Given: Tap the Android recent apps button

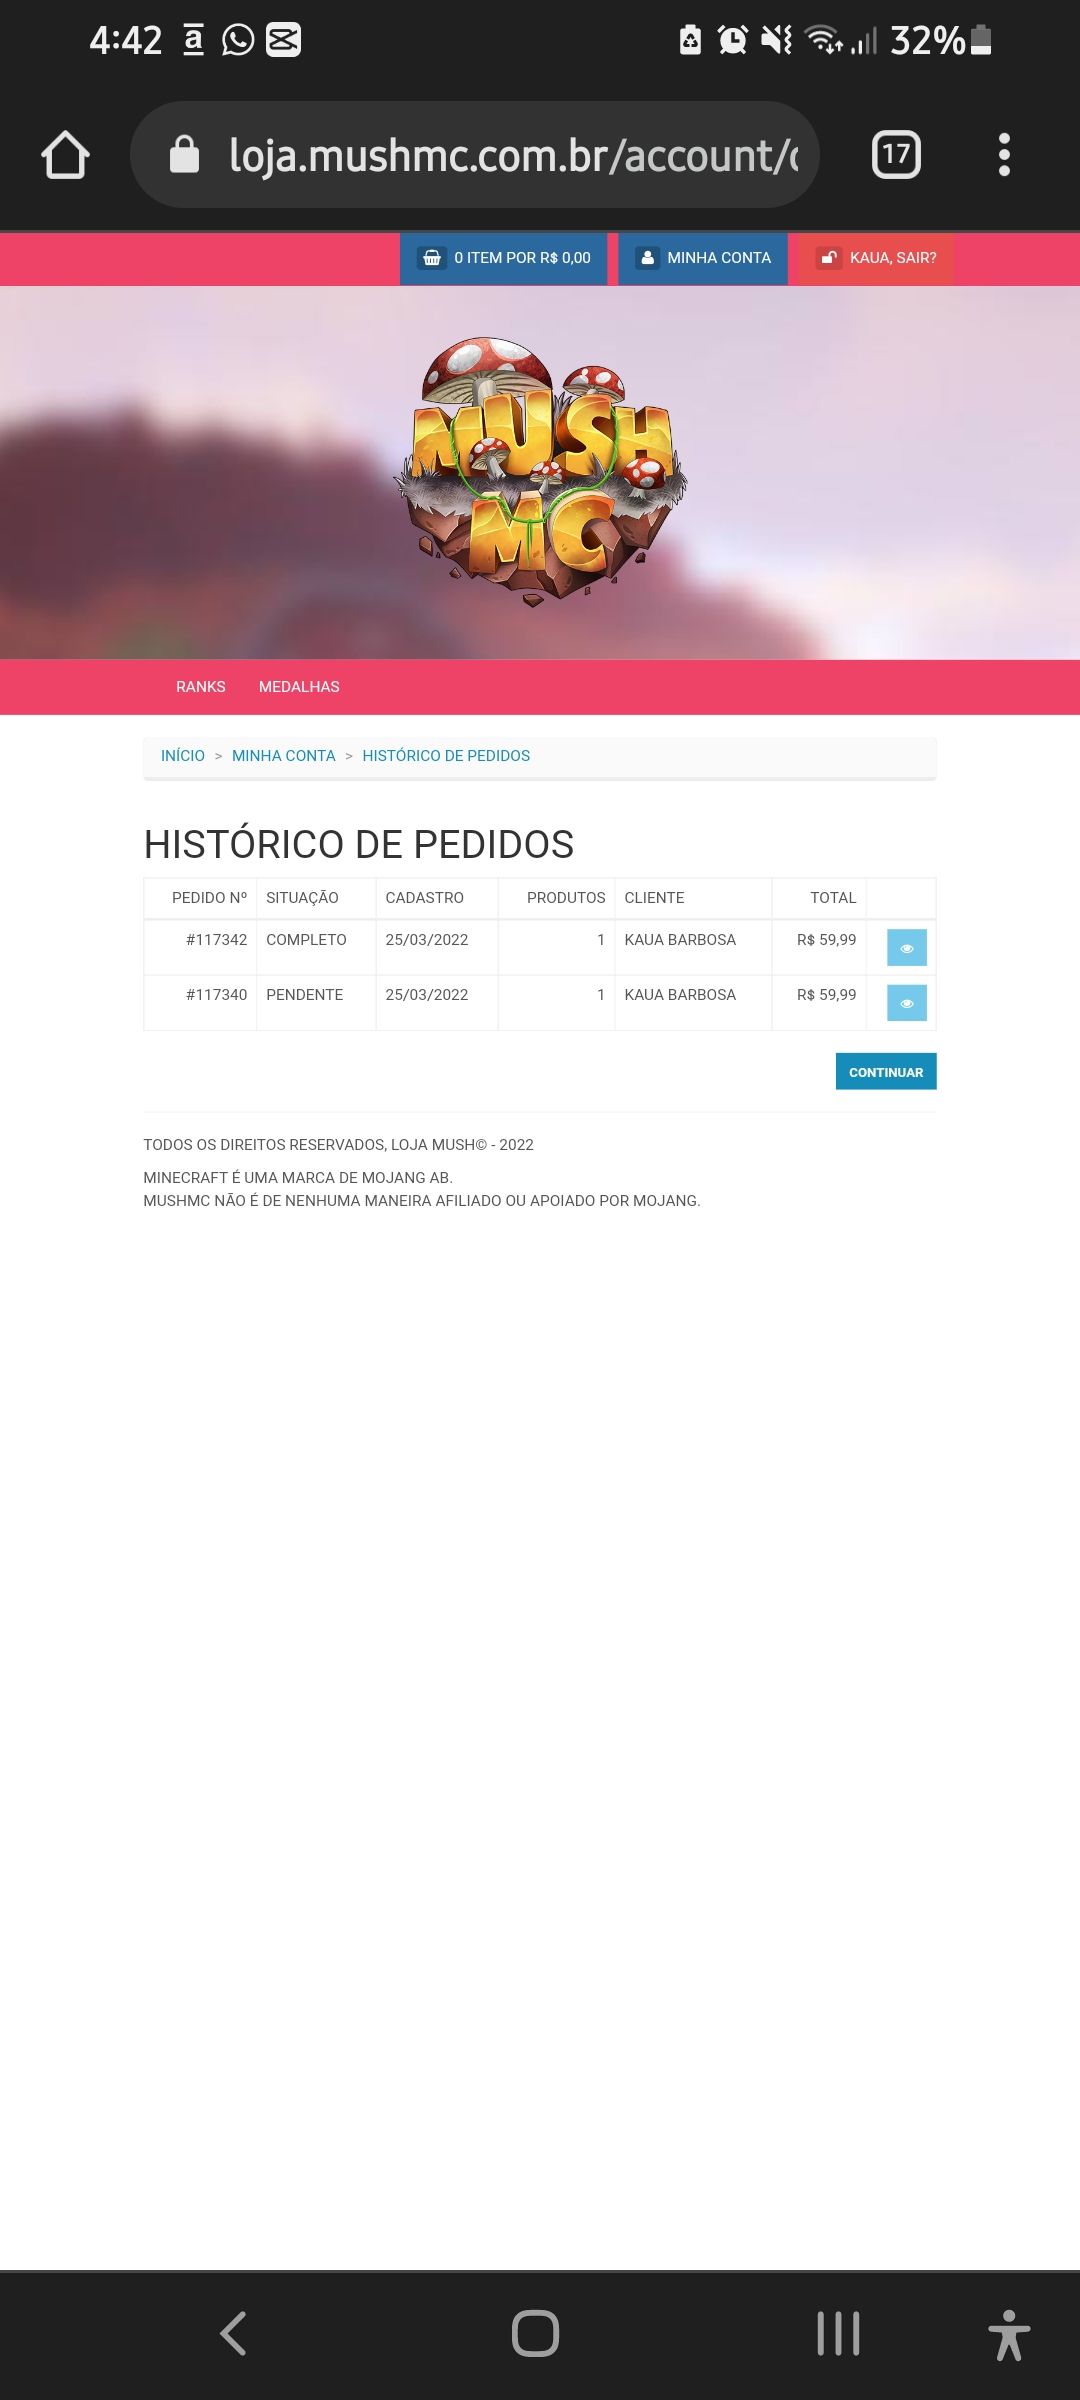Looking at the screenshot, I should [x=838, y=2334].
